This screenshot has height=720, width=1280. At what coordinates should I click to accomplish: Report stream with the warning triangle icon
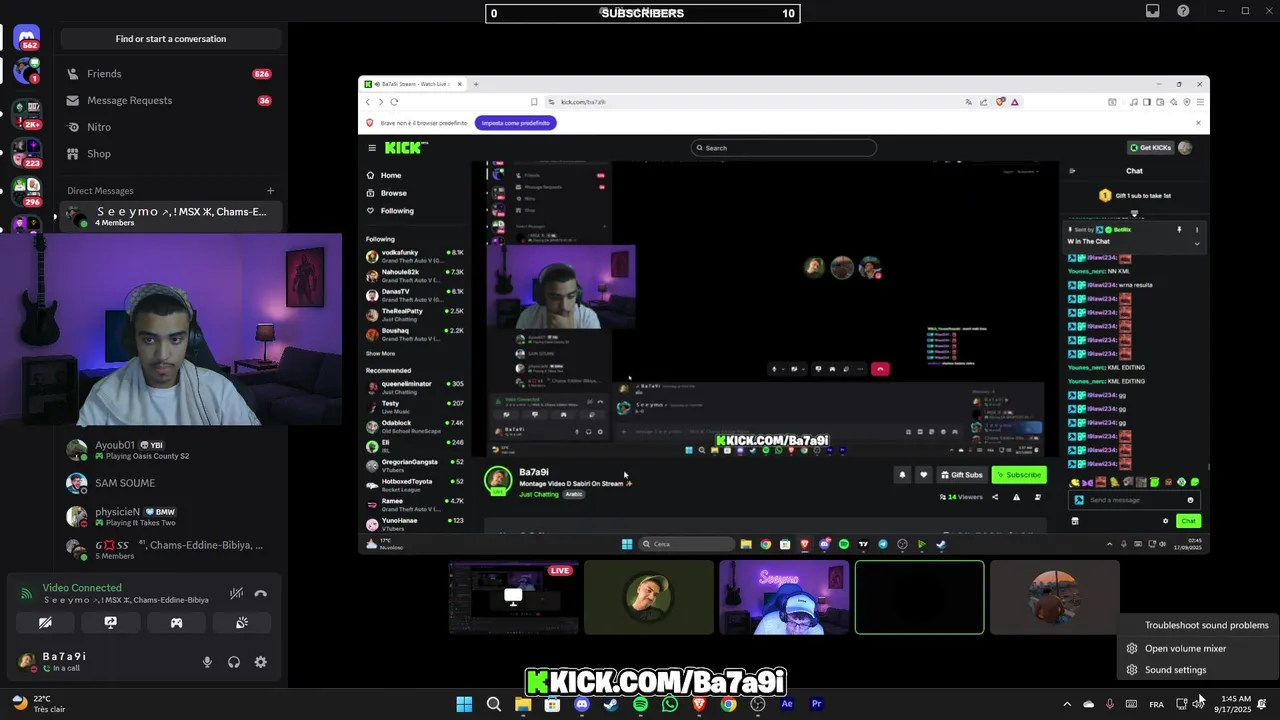tap(1017, 497)
